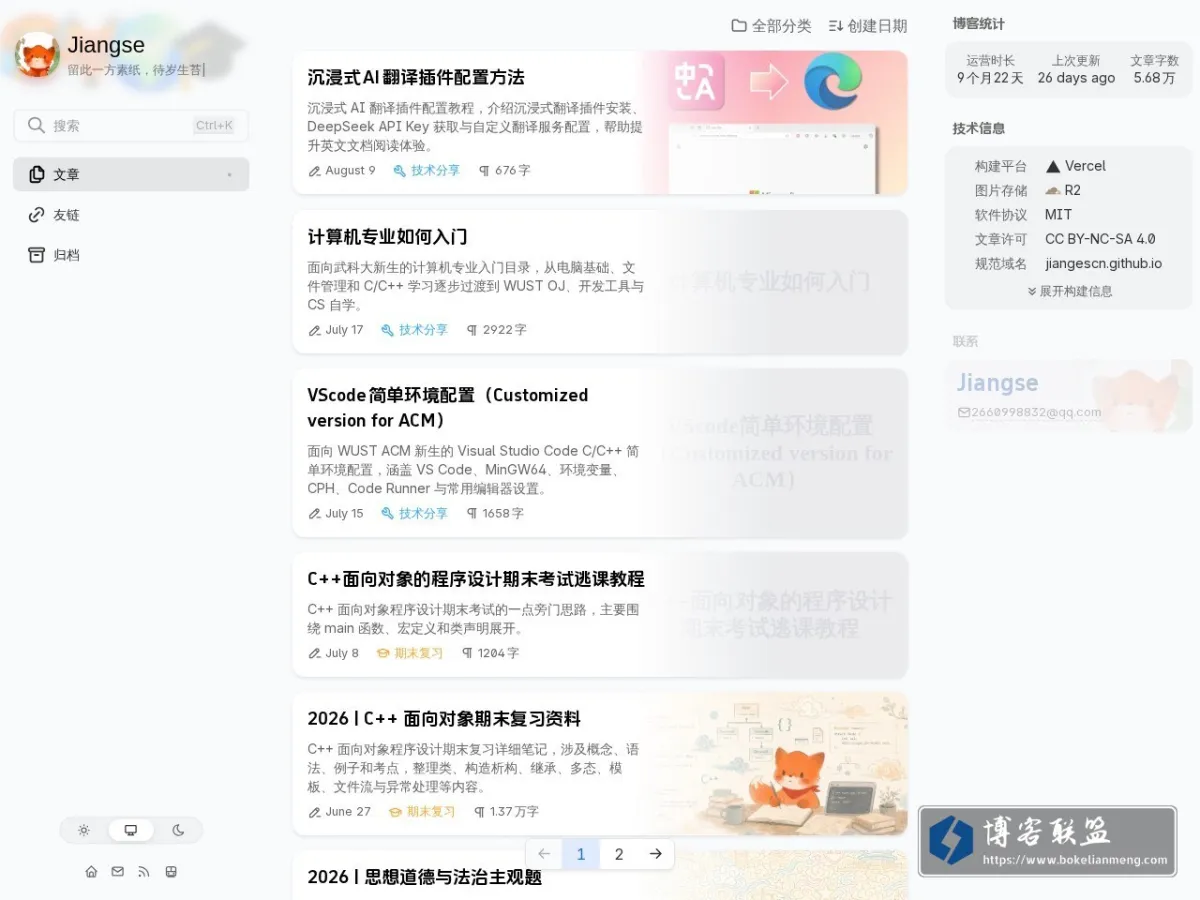Go to next page arrow
This screenshot has width=1200, height=900.
656,854
